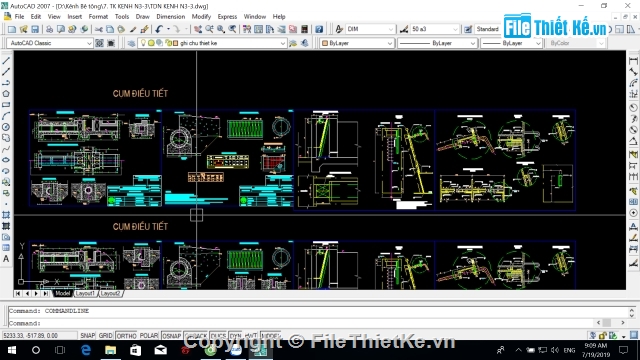Cut selection with the scissors icon
Viewport: 640px width, 360px height.
[x=98, y=29]
